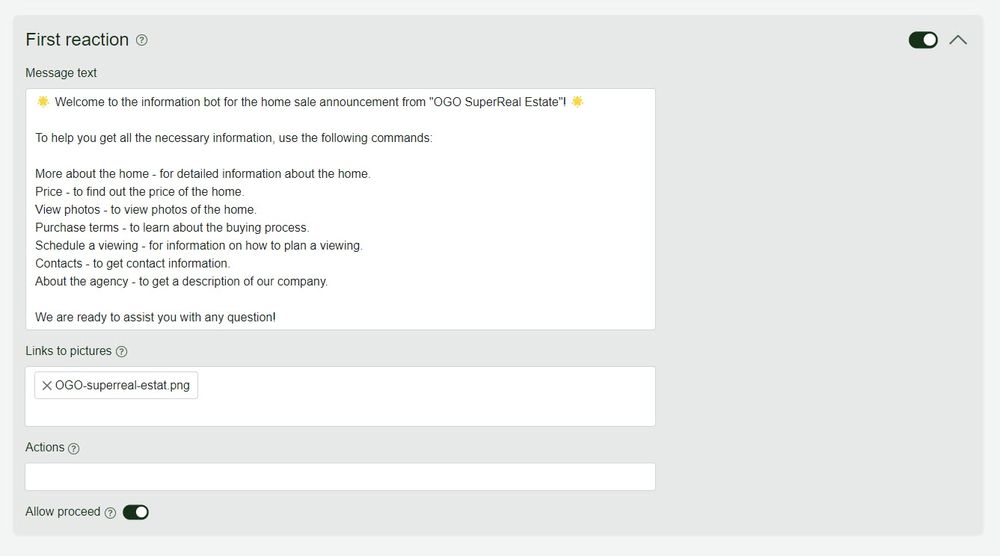This screenshot has height=556, width=1000.
Task: Select the OGO-superreal-estat.png file chip
Action: click(122, 386)
